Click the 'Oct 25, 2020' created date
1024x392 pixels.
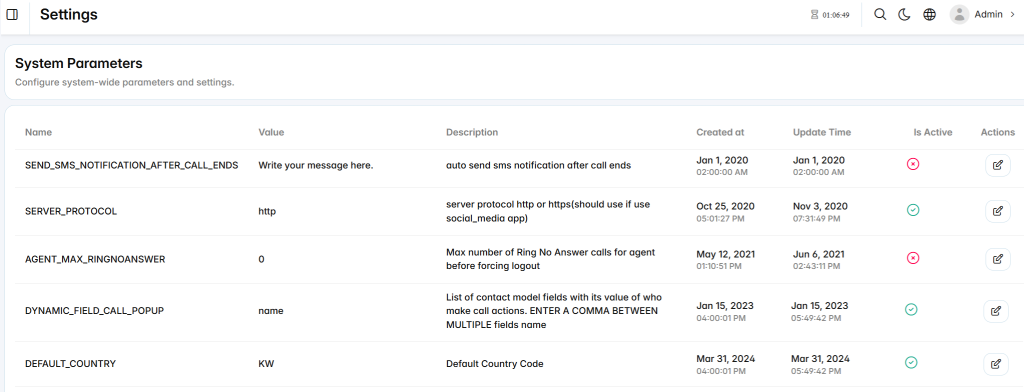tap(725, 206)
